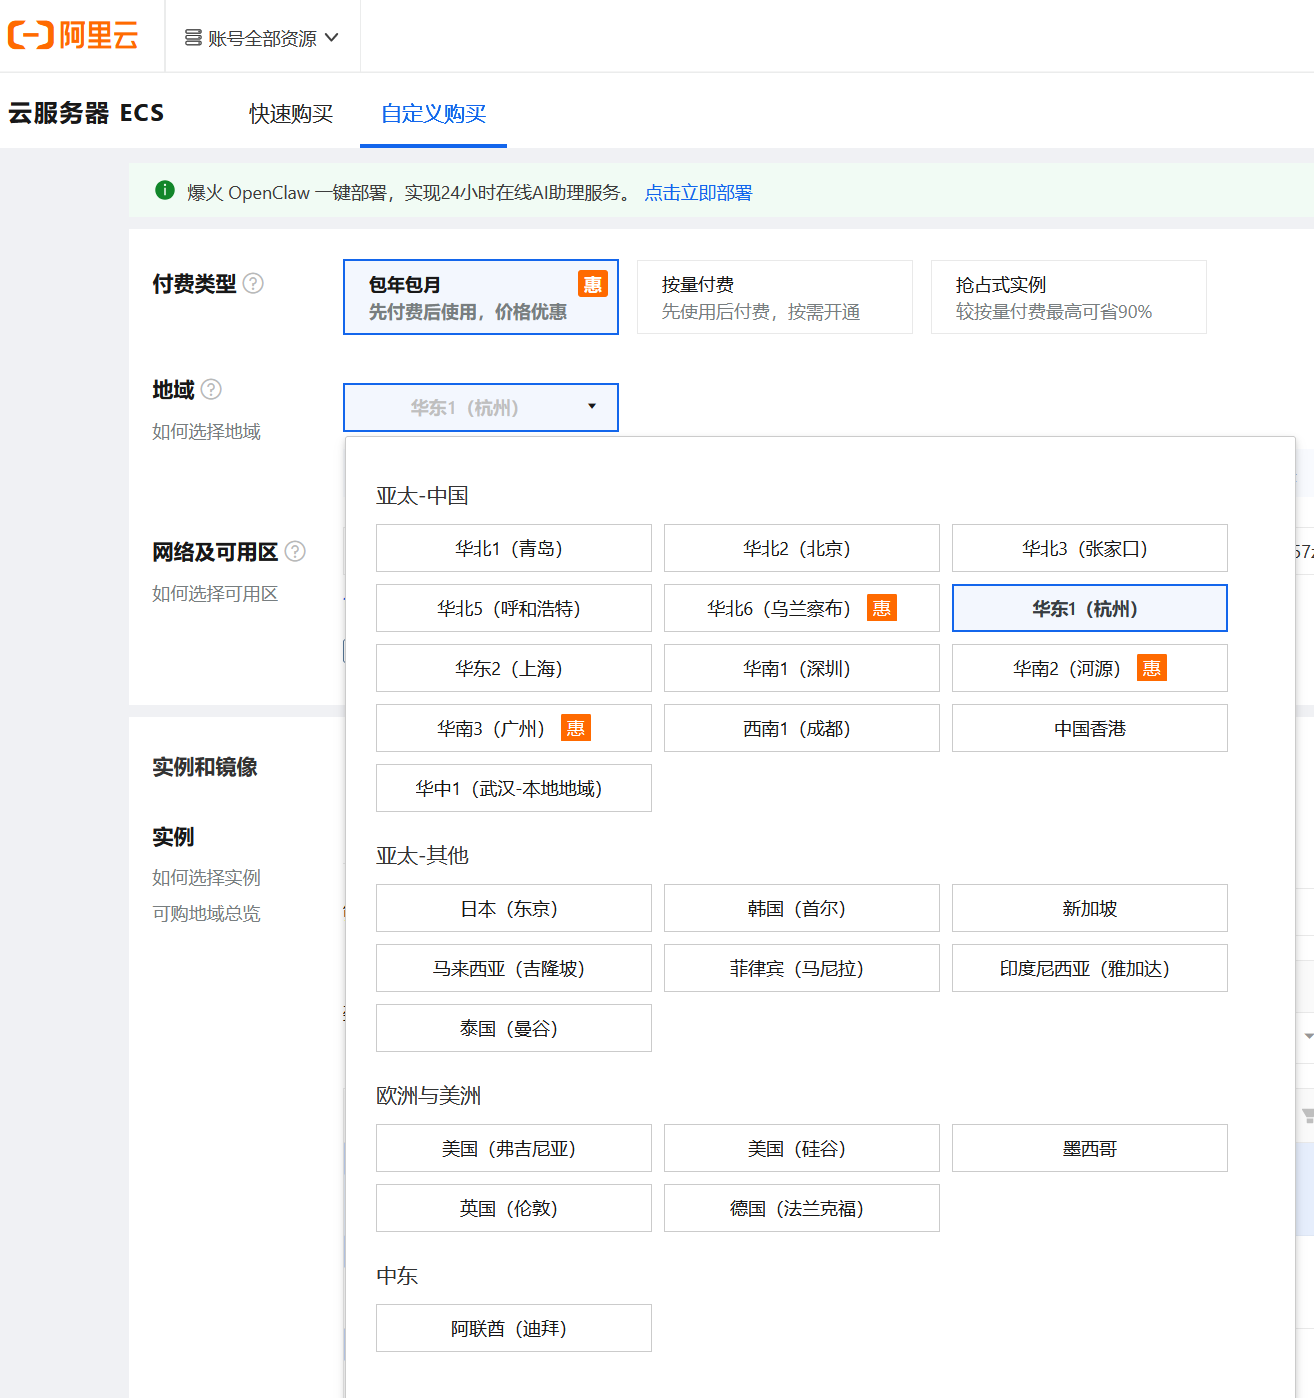
Task: Click 惠 badge on 华南2（河源）
Action: (1152, 668)
